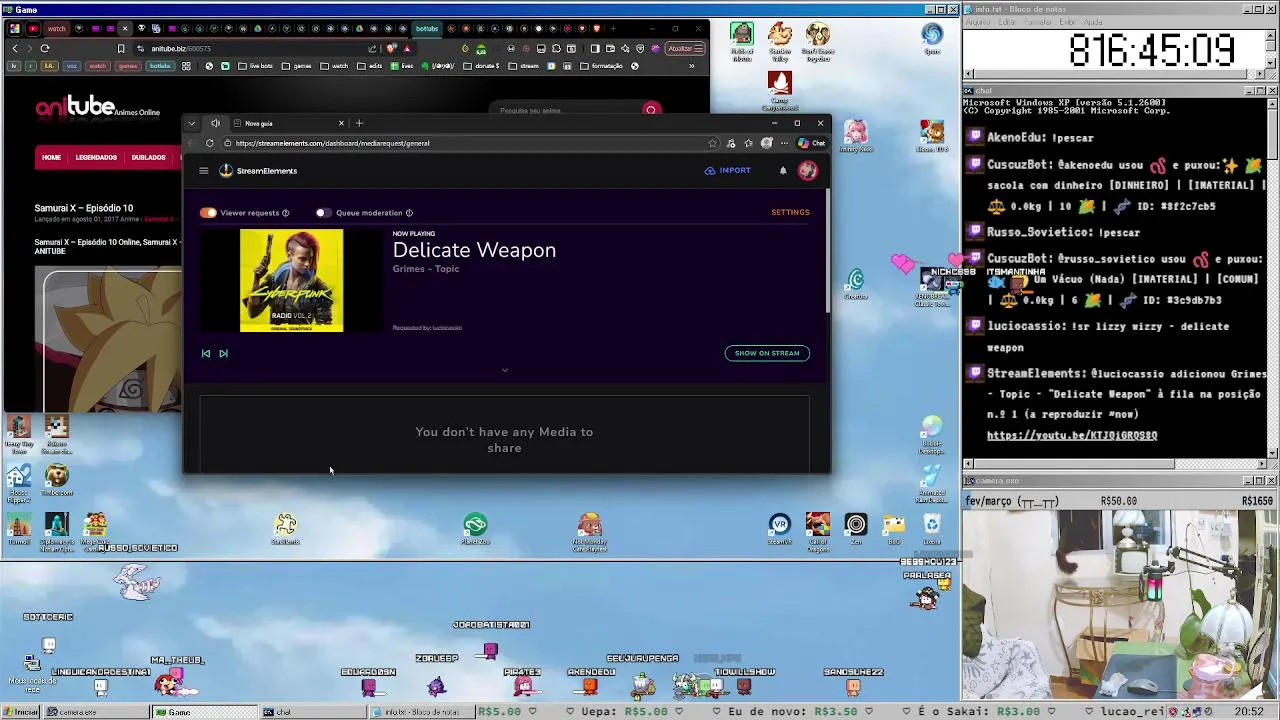Click the Iniciar start button
This screenshot has height=720, width=1280.
[20, 712]
